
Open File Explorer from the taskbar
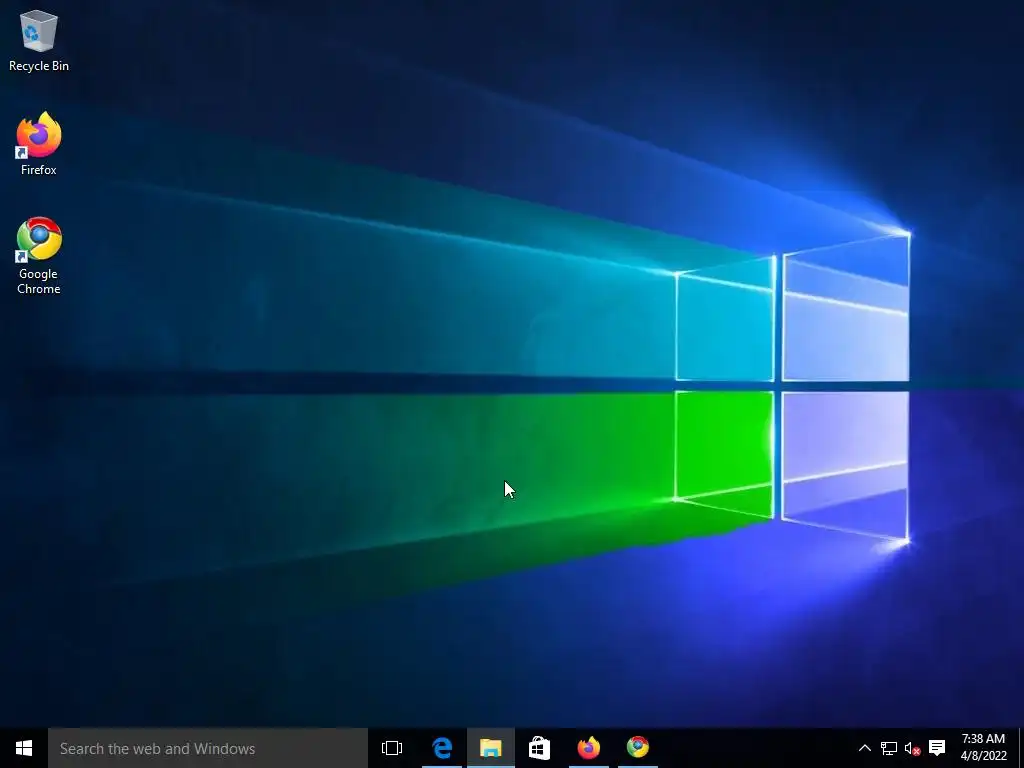click(x=491, y=748)
